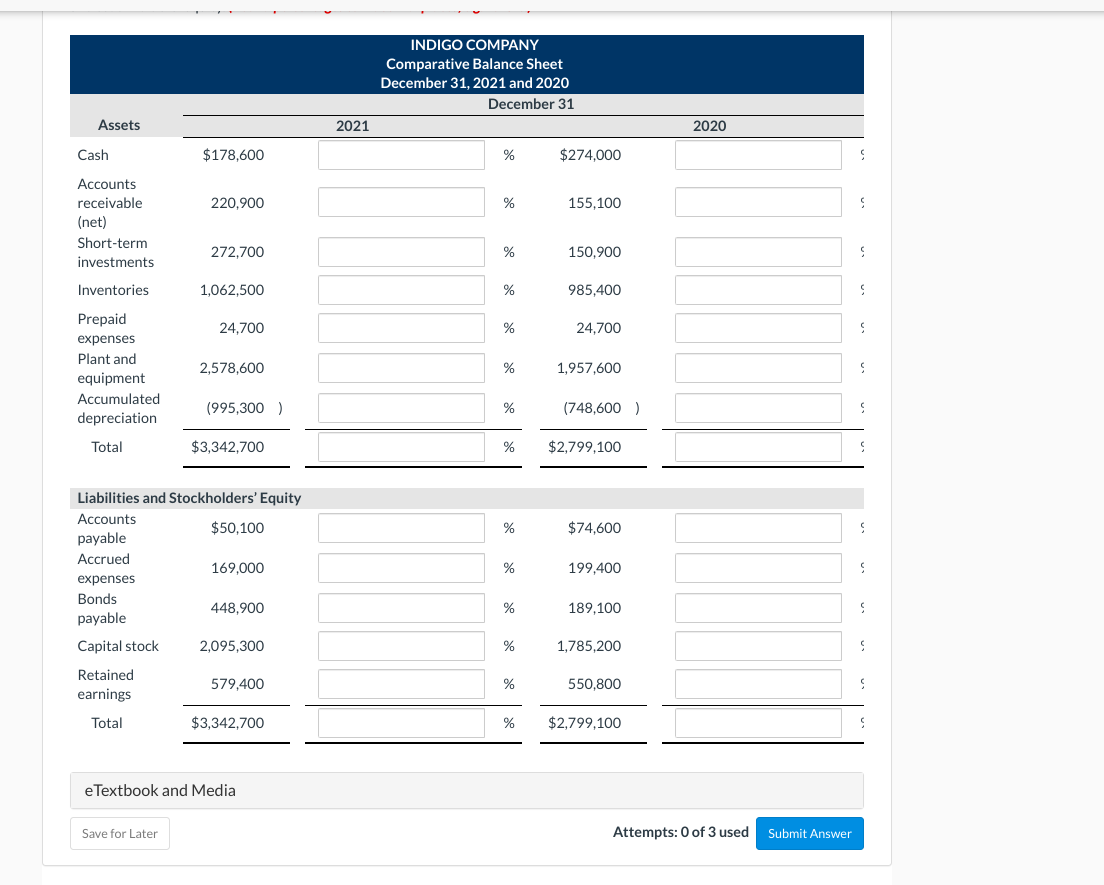Click the 2021 total liabilities and equity input
Image resolution: width=1104 pixels, height=885 pixels.
(x=401, y=723)
